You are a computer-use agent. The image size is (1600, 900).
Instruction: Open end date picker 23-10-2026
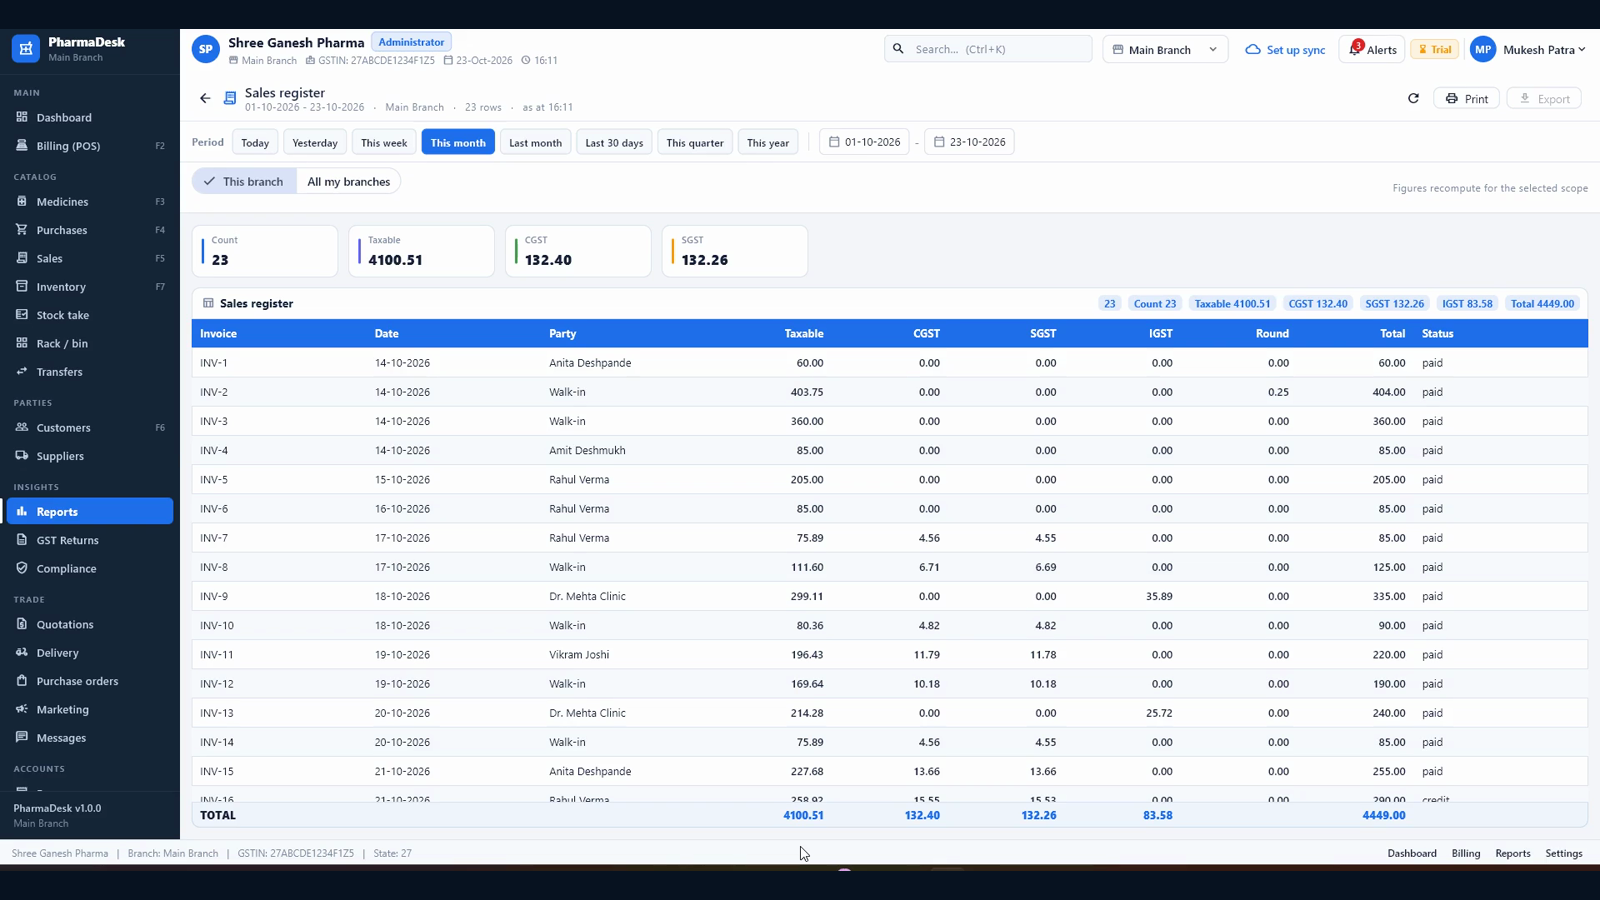(969, 142)
